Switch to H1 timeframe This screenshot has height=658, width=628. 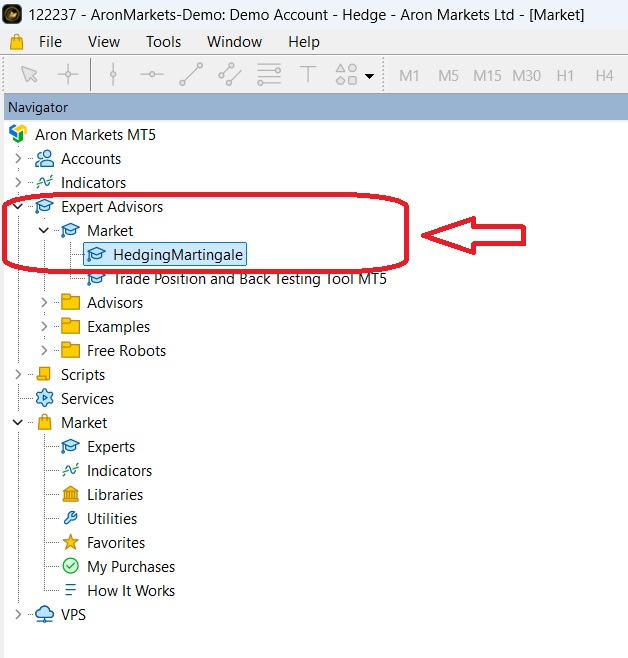point(565,75)
